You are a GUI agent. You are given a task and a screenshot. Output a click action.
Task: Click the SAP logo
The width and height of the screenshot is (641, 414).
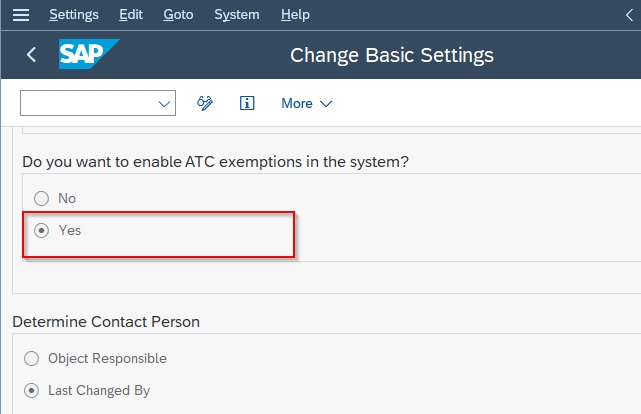[x=89, y=54]
